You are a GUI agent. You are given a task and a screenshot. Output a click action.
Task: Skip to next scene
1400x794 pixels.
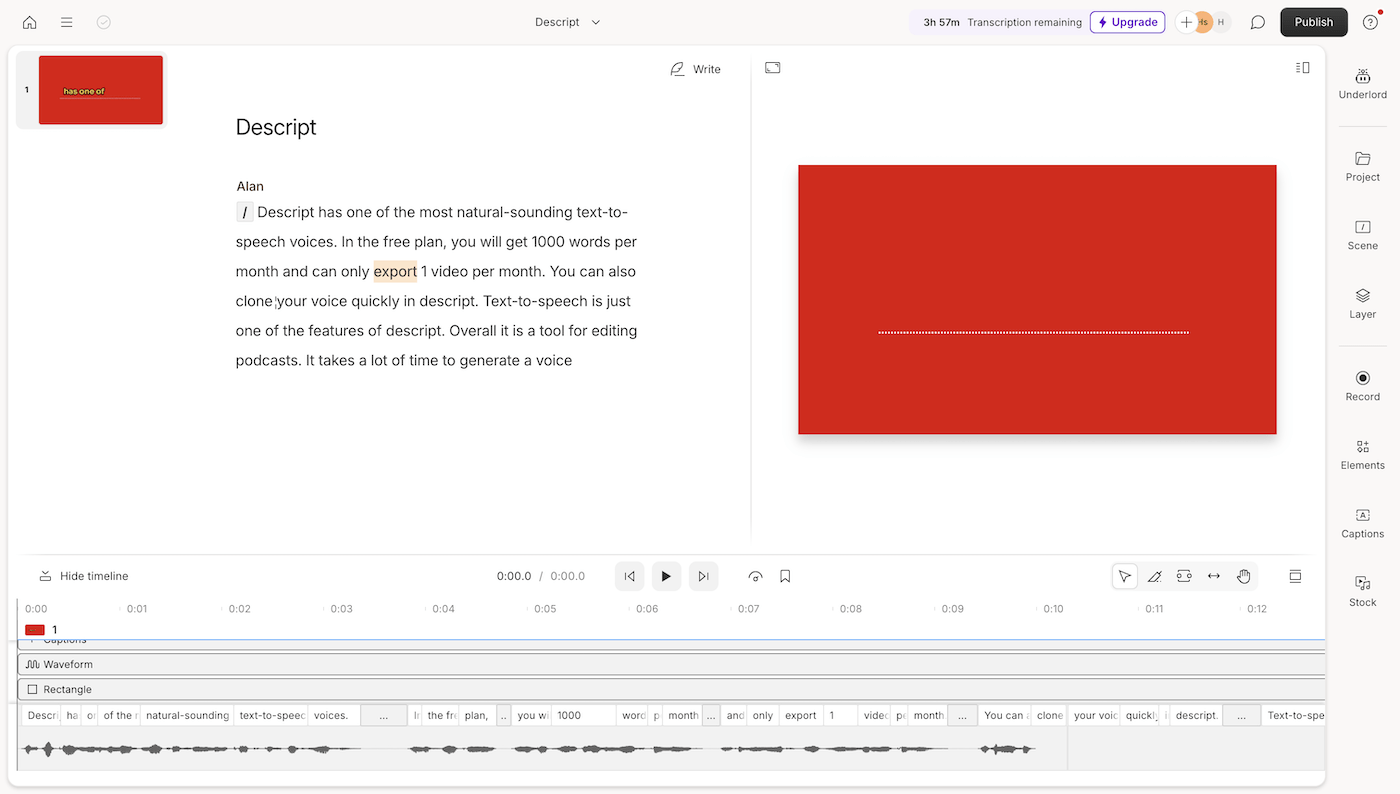point(704,576)
